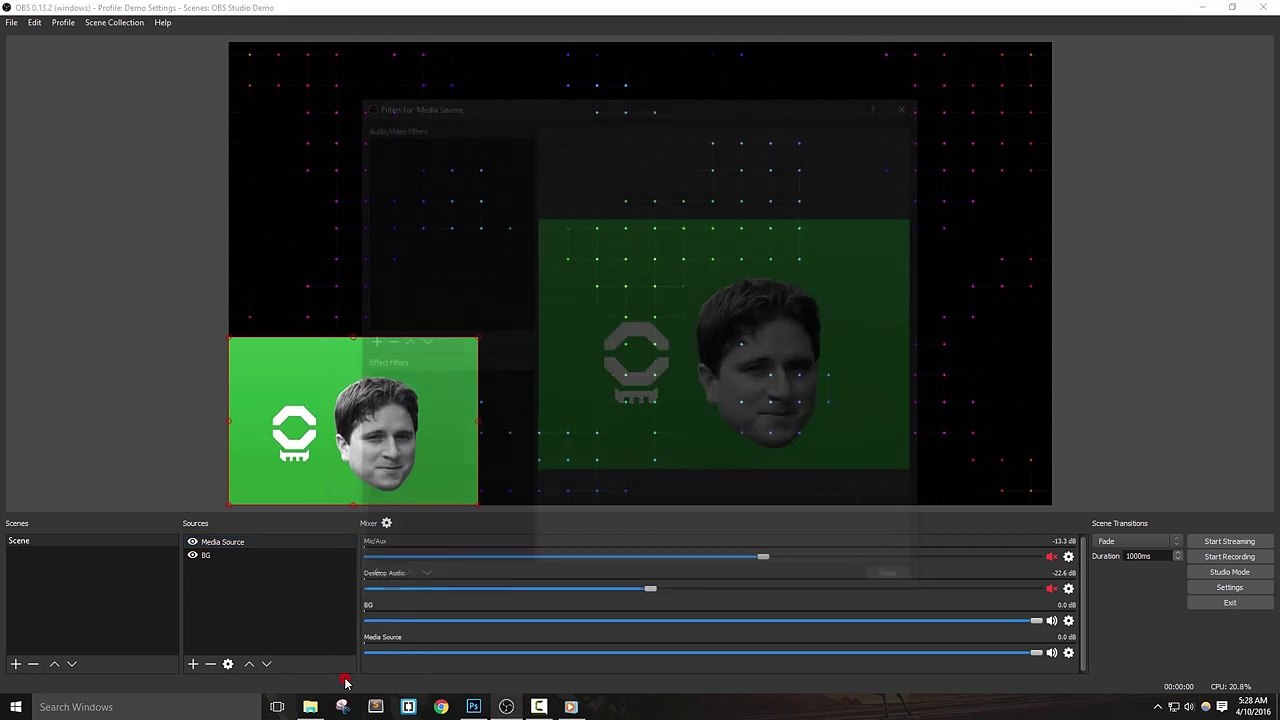
Task: Open Mixer settings gear next to Mixer label
Action: coord(387,523)
